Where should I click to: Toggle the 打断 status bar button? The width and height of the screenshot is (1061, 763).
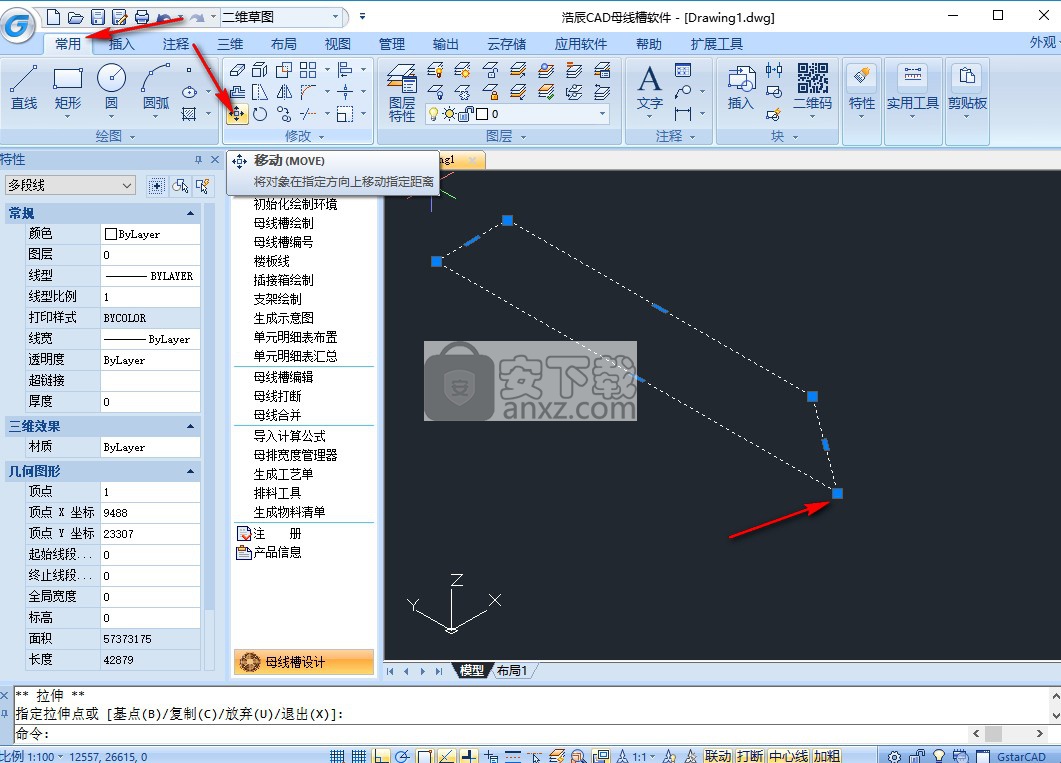pyautogui.click(x=750, y=756)
